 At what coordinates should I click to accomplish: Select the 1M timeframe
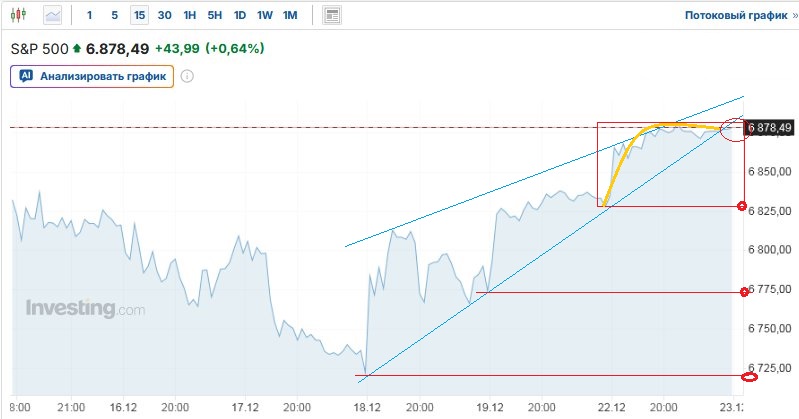[x=290, y=15]
